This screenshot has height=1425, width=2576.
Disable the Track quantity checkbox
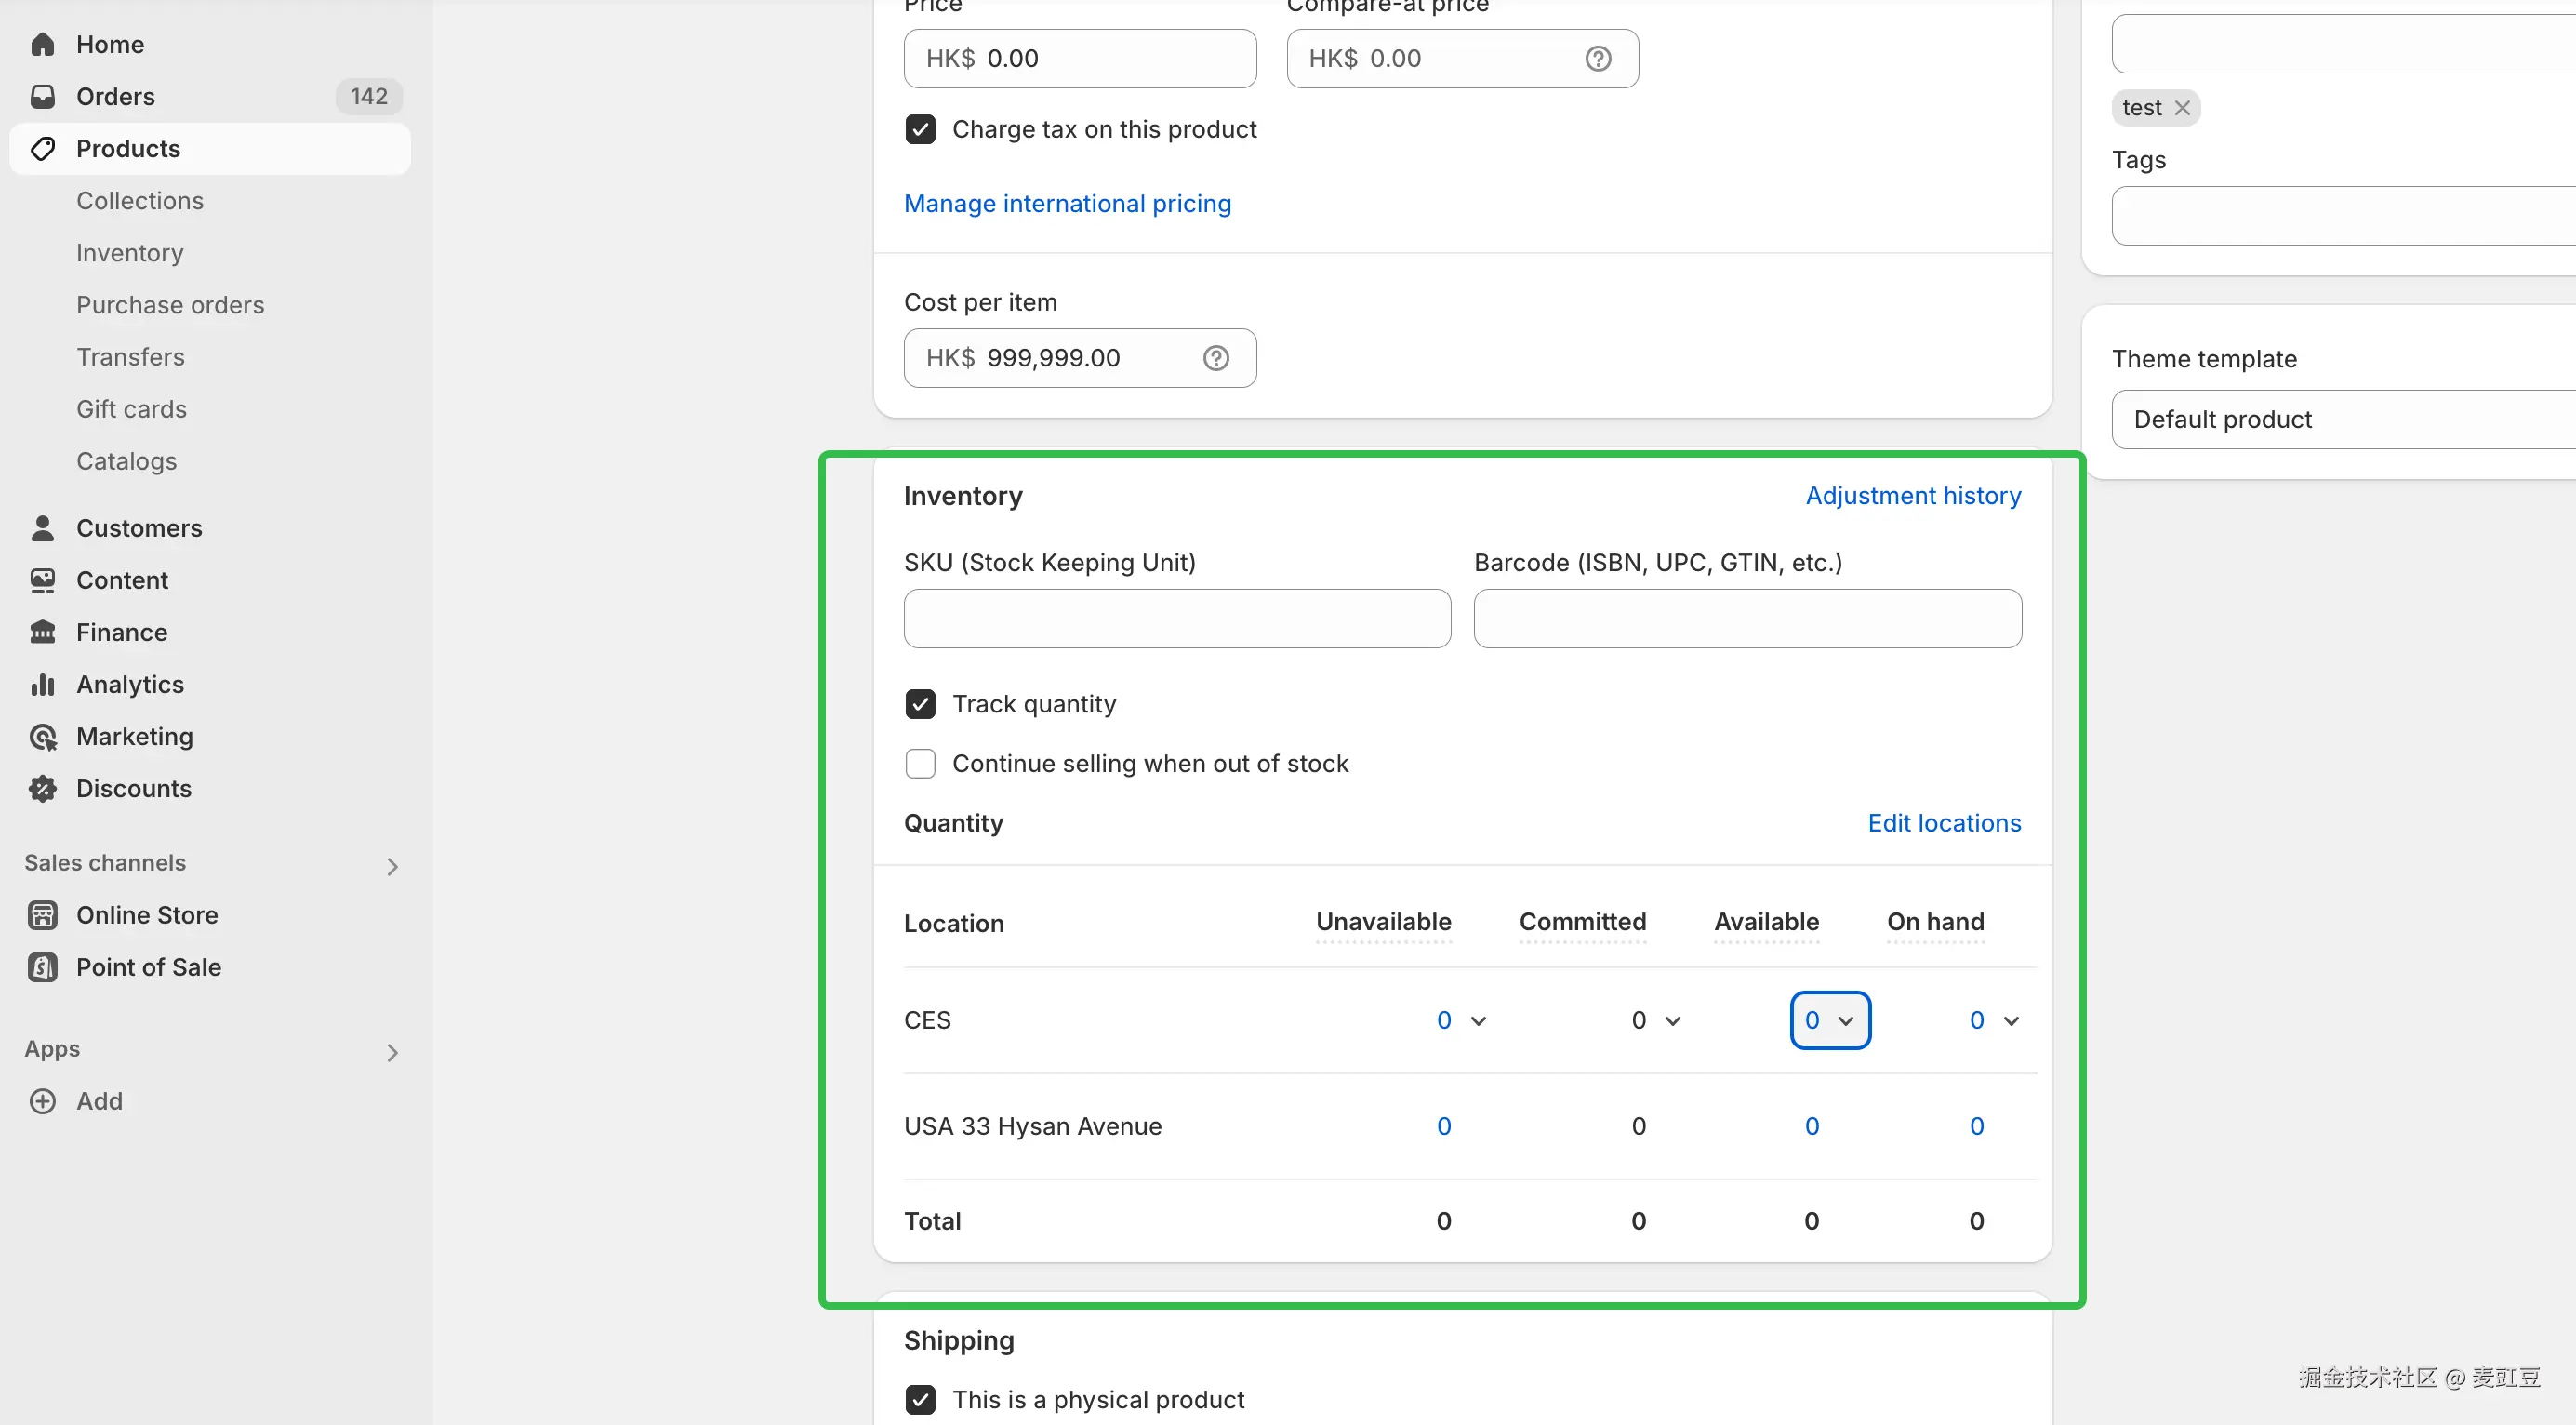[x=920, y=704]
